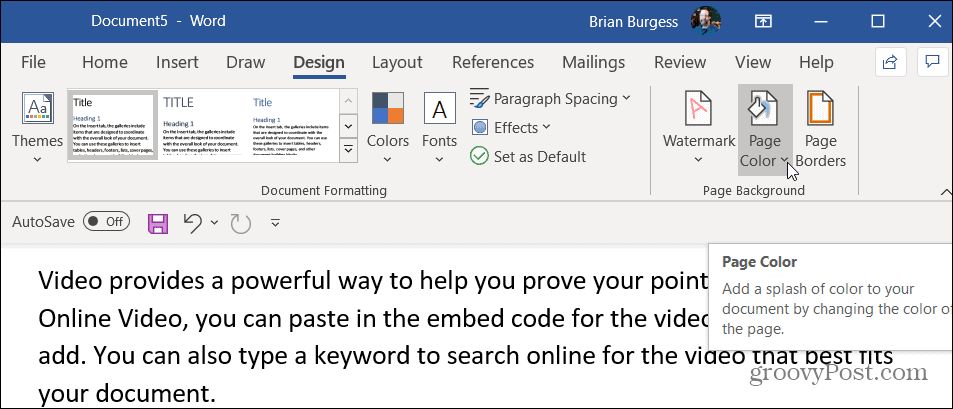The width and height of the screenshot is (953, 409).
Task: Toggle AutoSave switch
Action: (106, 222)
